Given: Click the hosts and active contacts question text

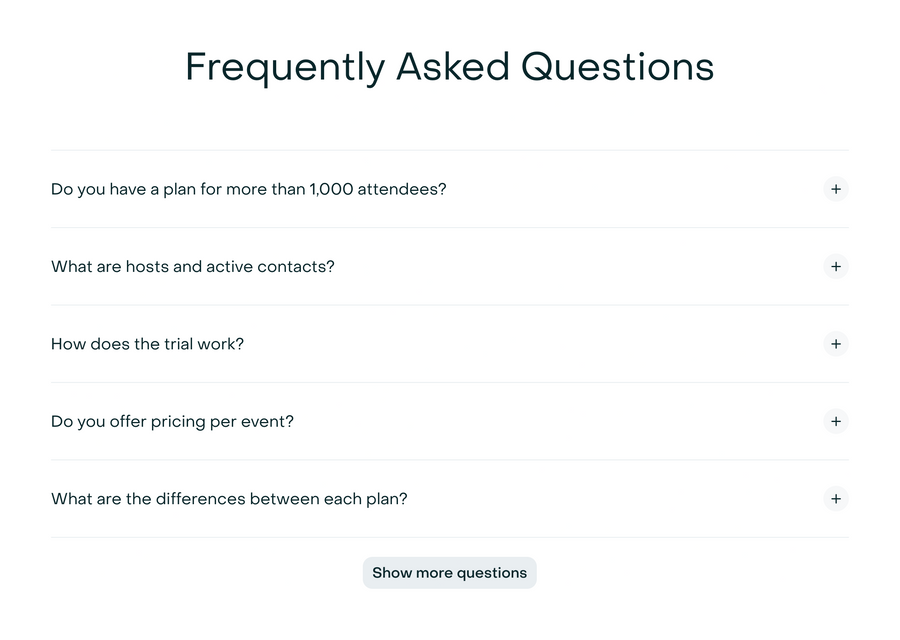Looking at the screenshot, I should 193,266.
